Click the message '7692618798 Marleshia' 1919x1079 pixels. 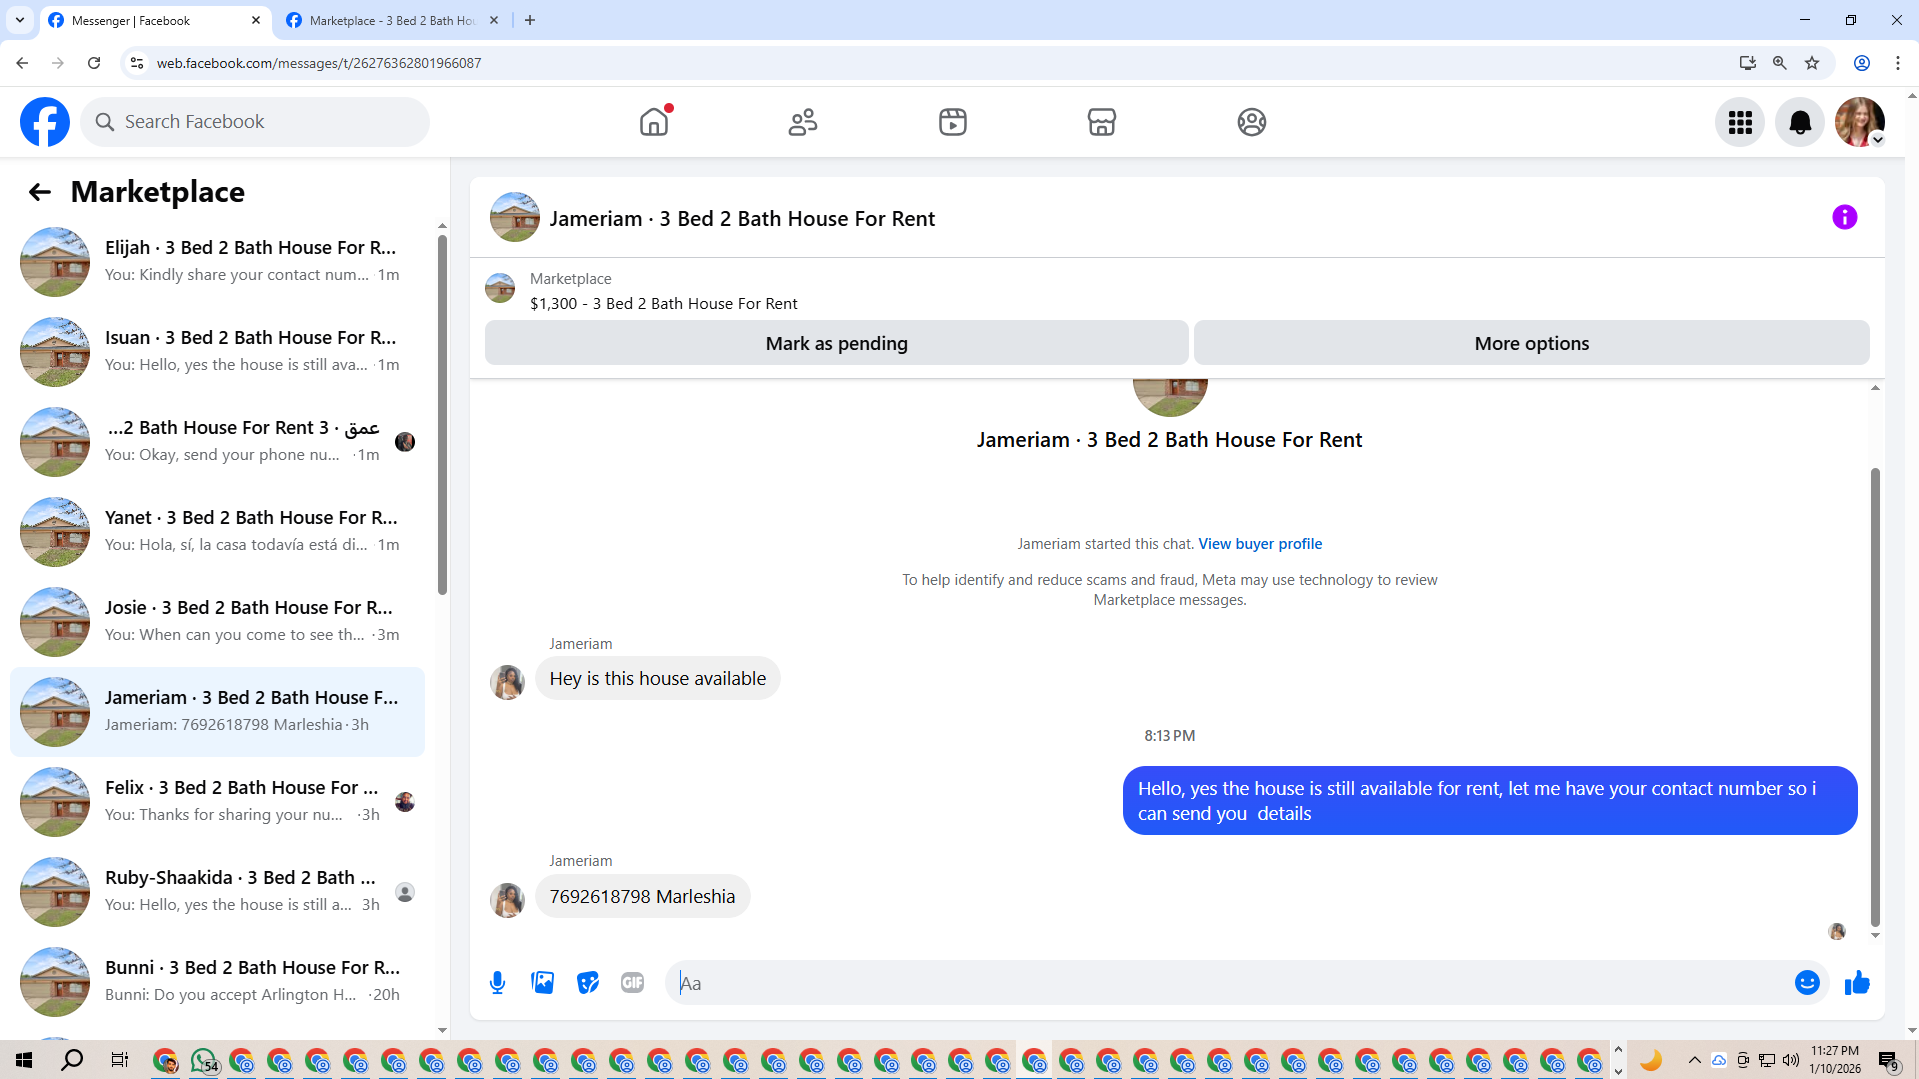[x=642, y=897]
